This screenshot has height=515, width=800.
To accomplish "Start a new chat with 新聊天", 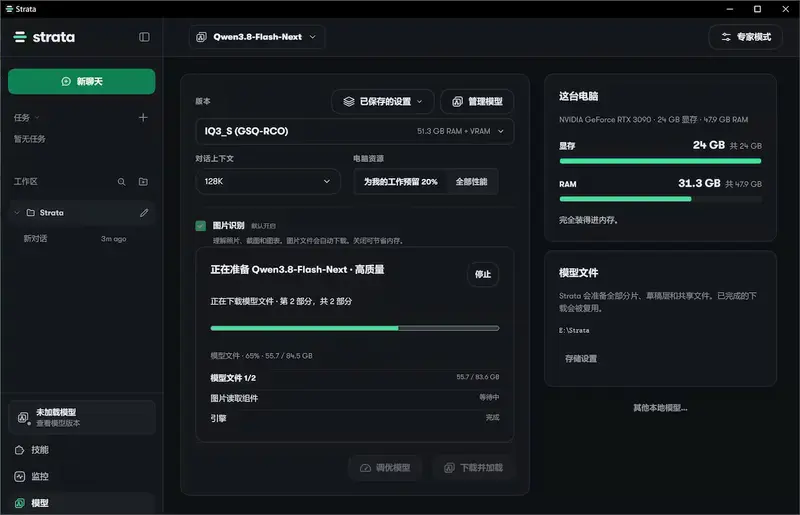I will 82,81.
